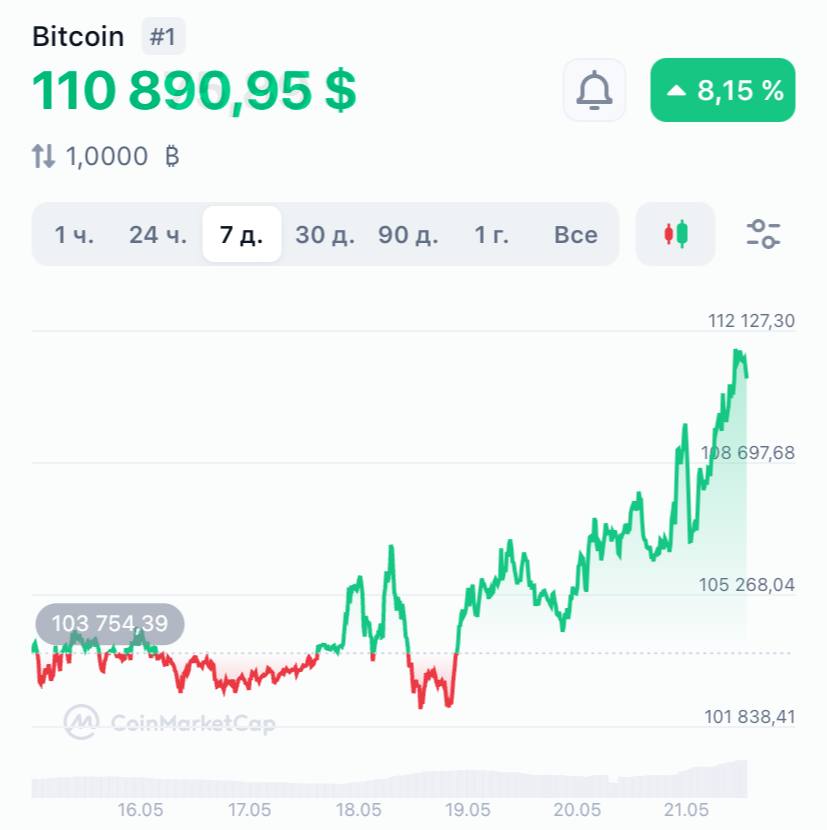
Task: Click the 110 890,95 $ price
Action: click(x=194, y=91)
